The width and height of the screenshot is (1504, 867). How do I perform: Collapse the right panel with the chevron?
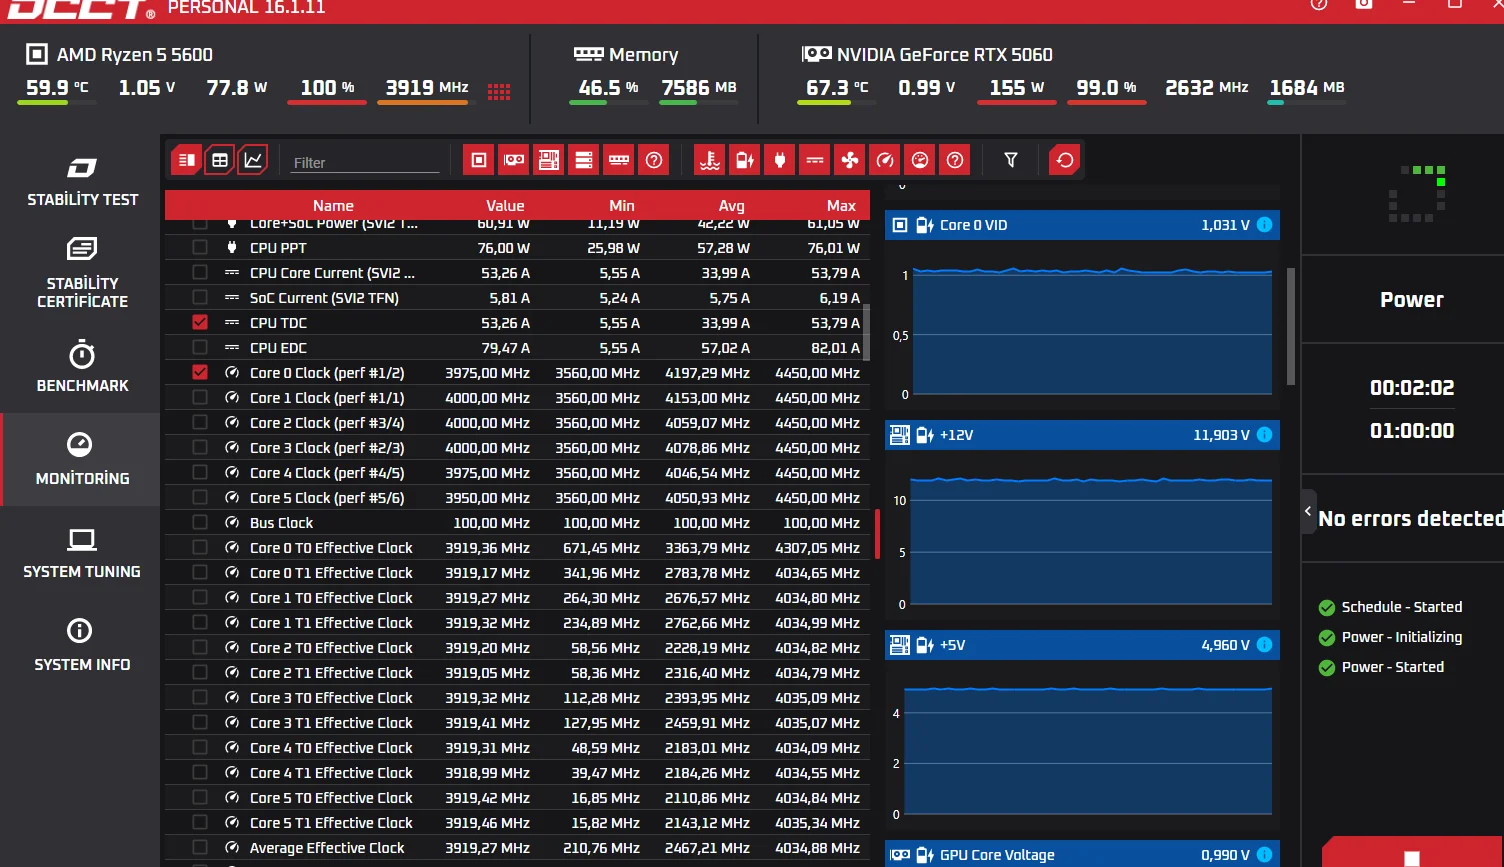[1308, 511]
